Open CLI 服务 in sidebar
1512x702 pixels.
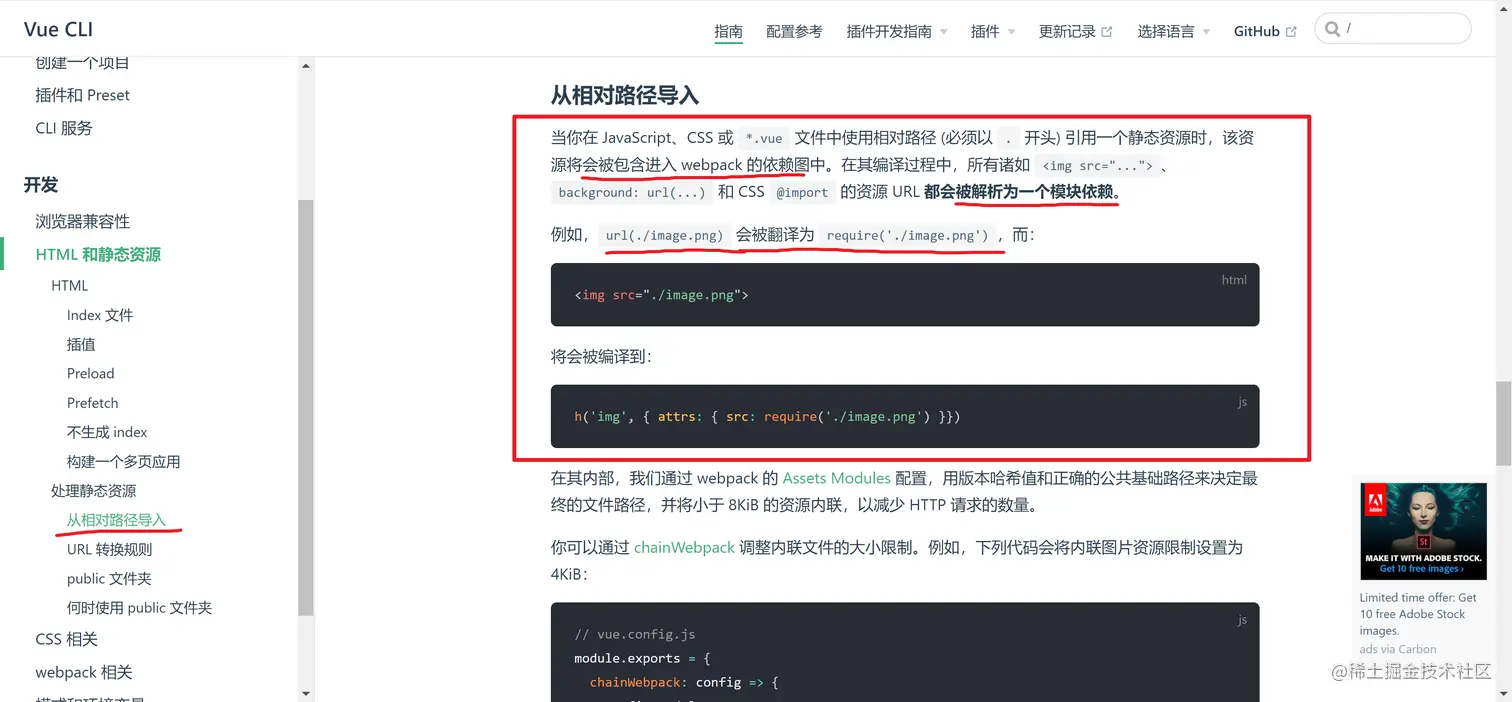click(64, 128)
